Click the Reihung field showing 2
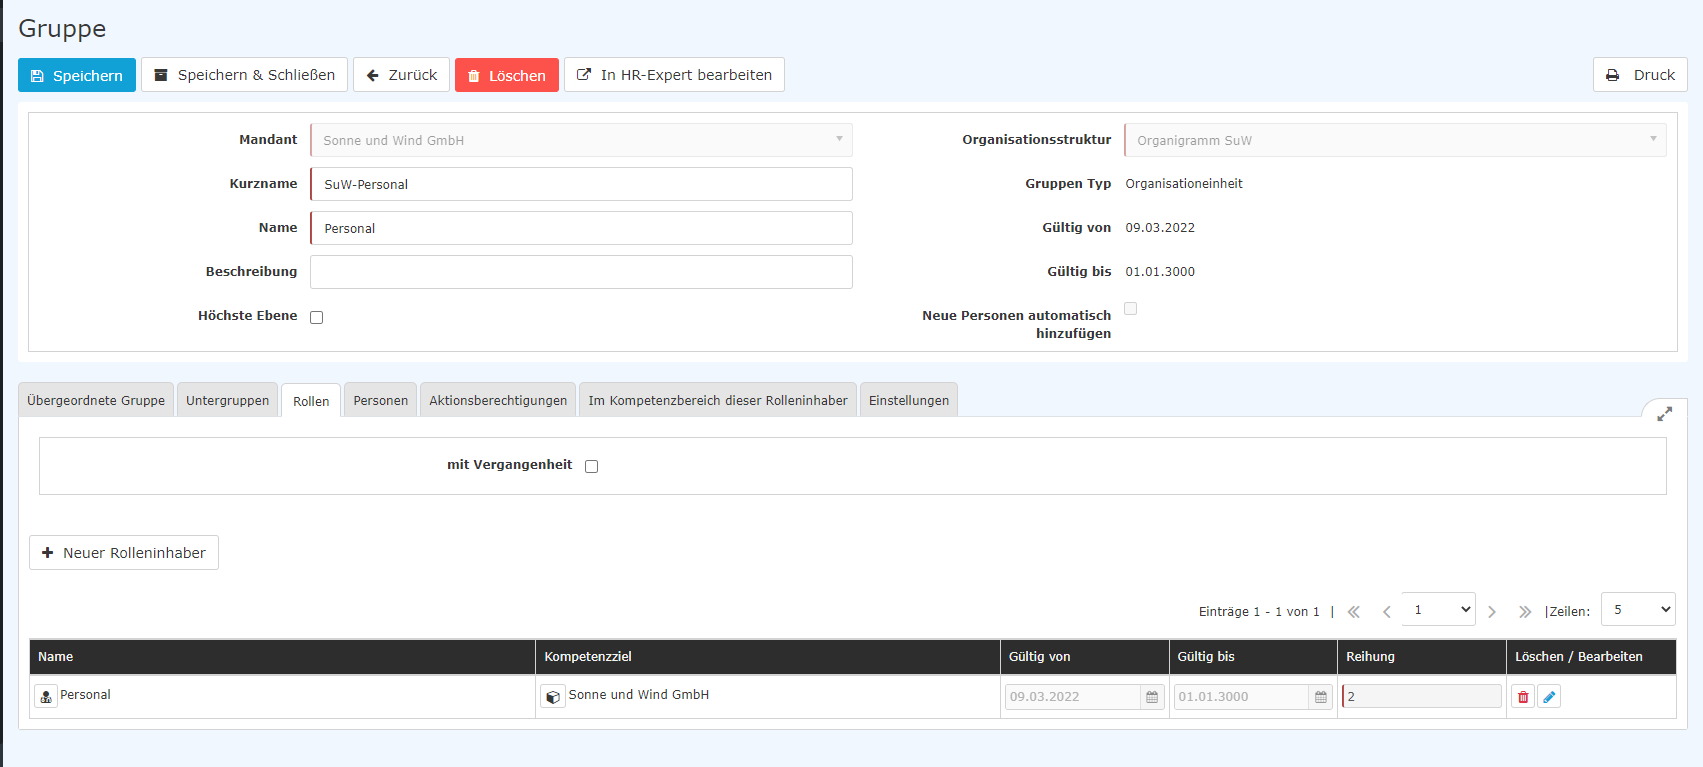 pyautogui.click(x=1422, y=696)
